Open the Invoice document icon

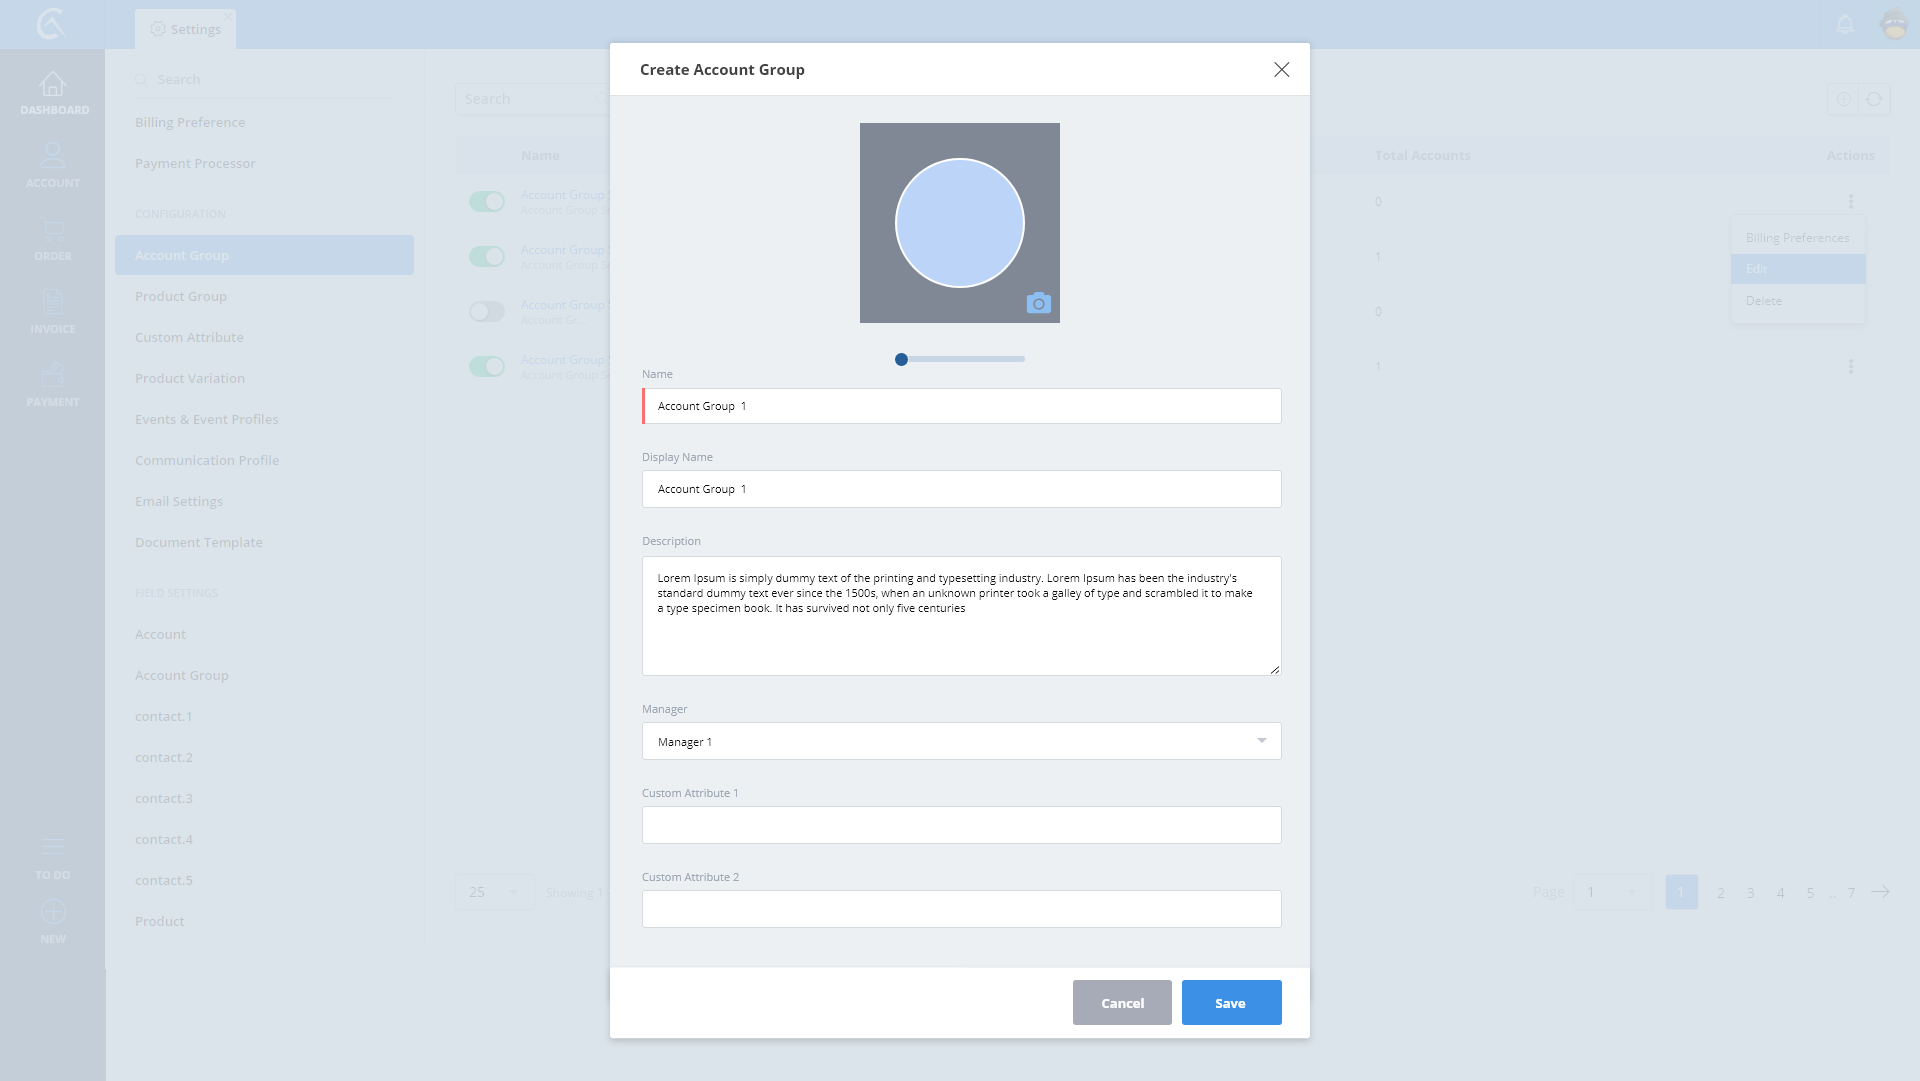coord(53,303)
